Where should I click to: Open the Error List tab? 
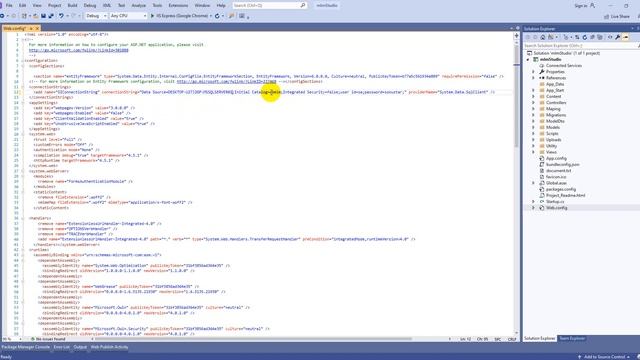[x=62, y=347]
